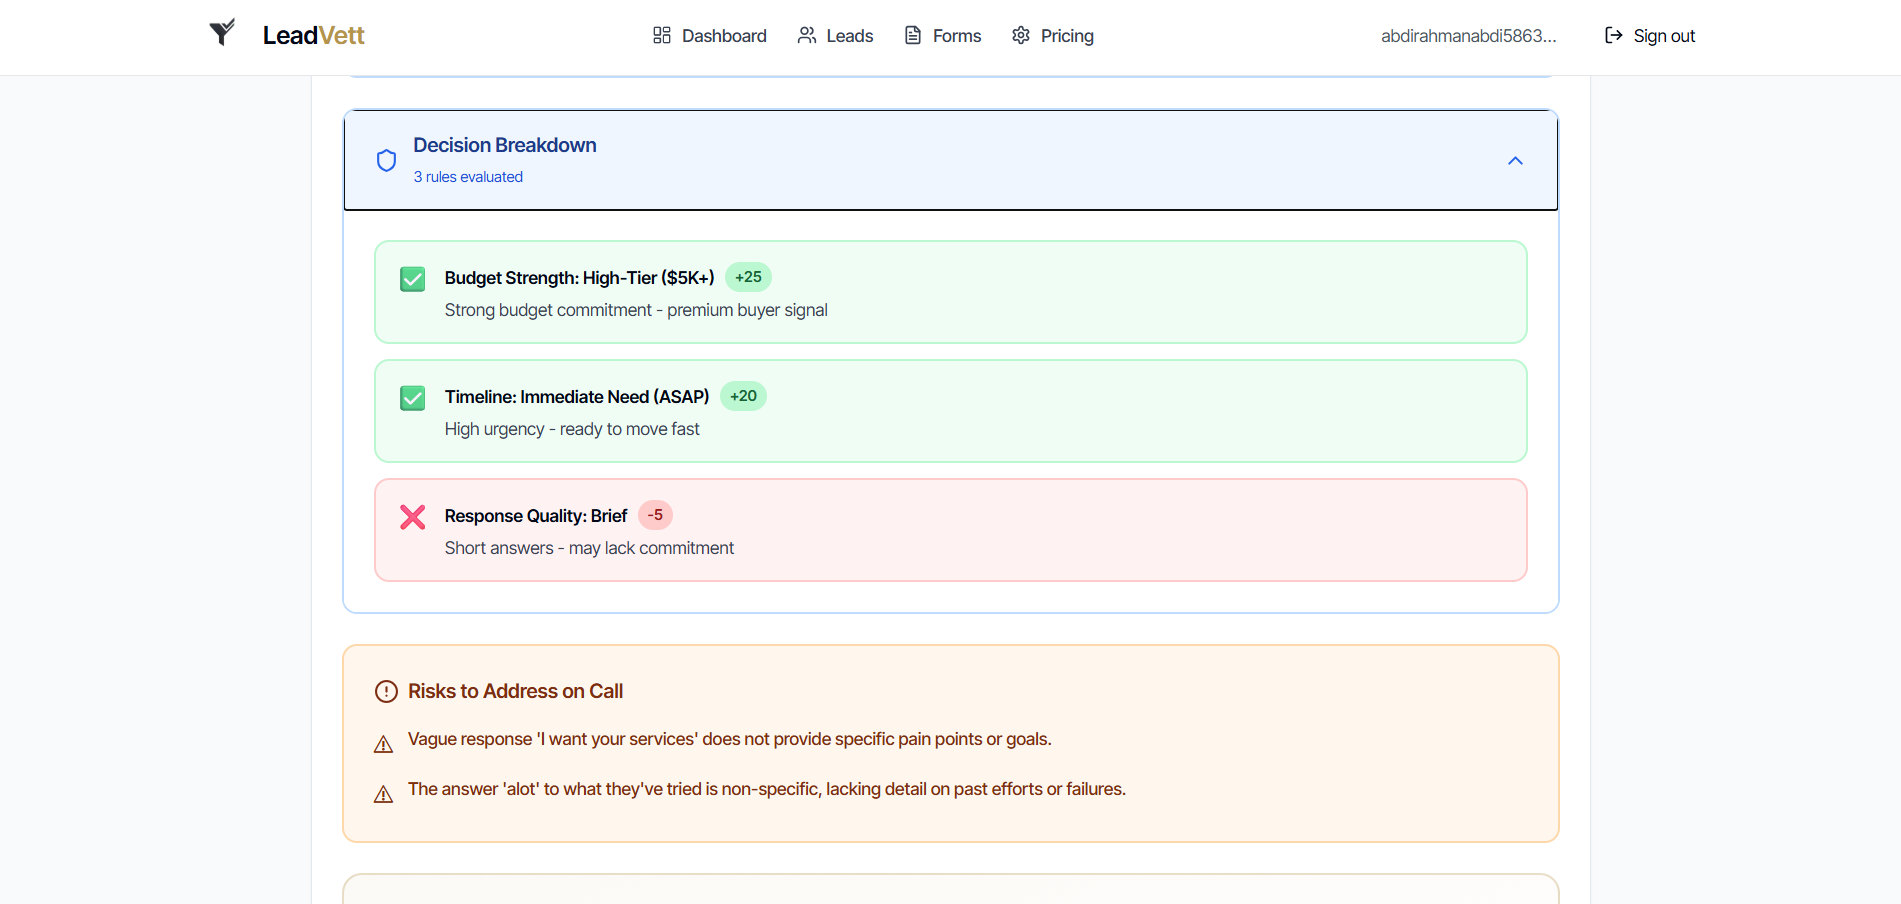The image size is (1901, 904).
Task: Click the green check beside Timeline rule
Action: pos(413,398)
